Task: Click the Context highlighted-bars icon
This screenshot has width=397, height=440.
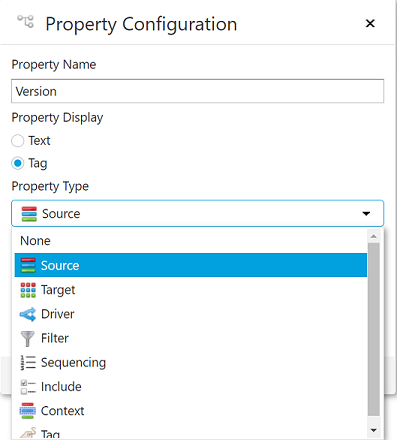Action: 28,411
